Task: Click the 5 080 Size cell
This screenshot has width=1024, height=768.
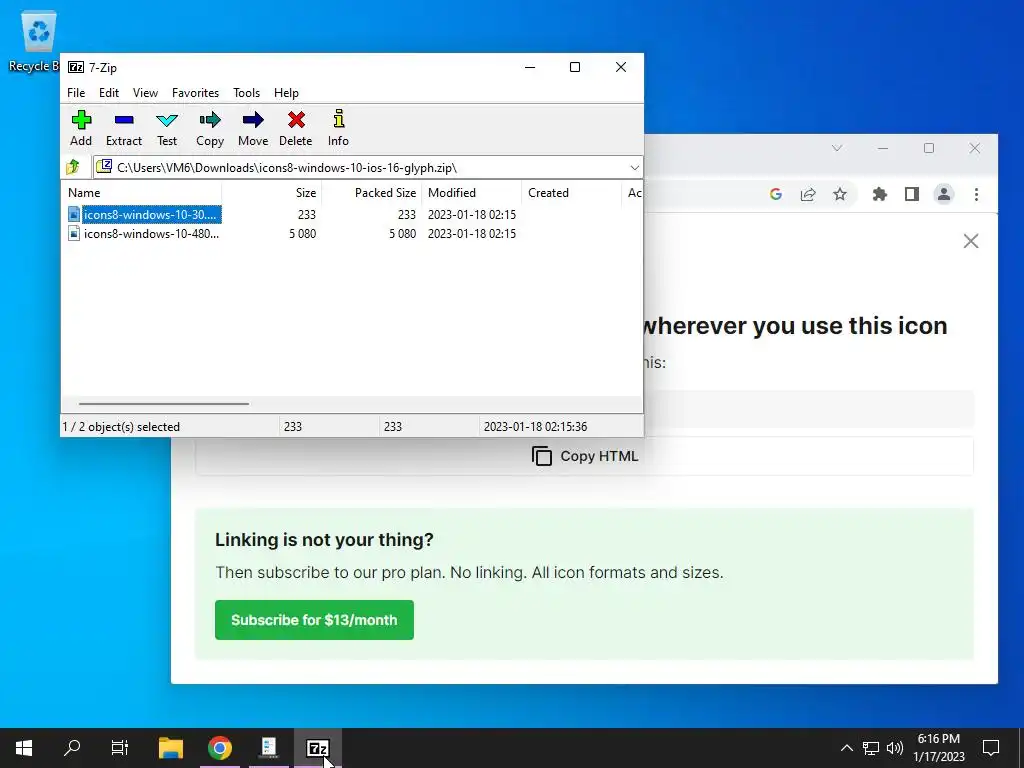Action: 302,233
